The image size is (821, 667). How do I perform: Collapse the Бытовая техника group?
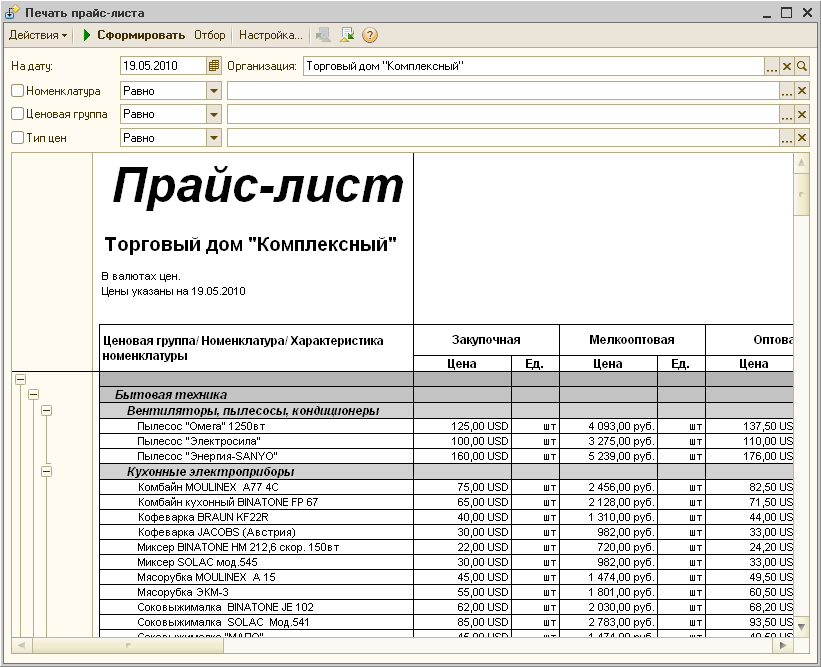coord(34,395)
